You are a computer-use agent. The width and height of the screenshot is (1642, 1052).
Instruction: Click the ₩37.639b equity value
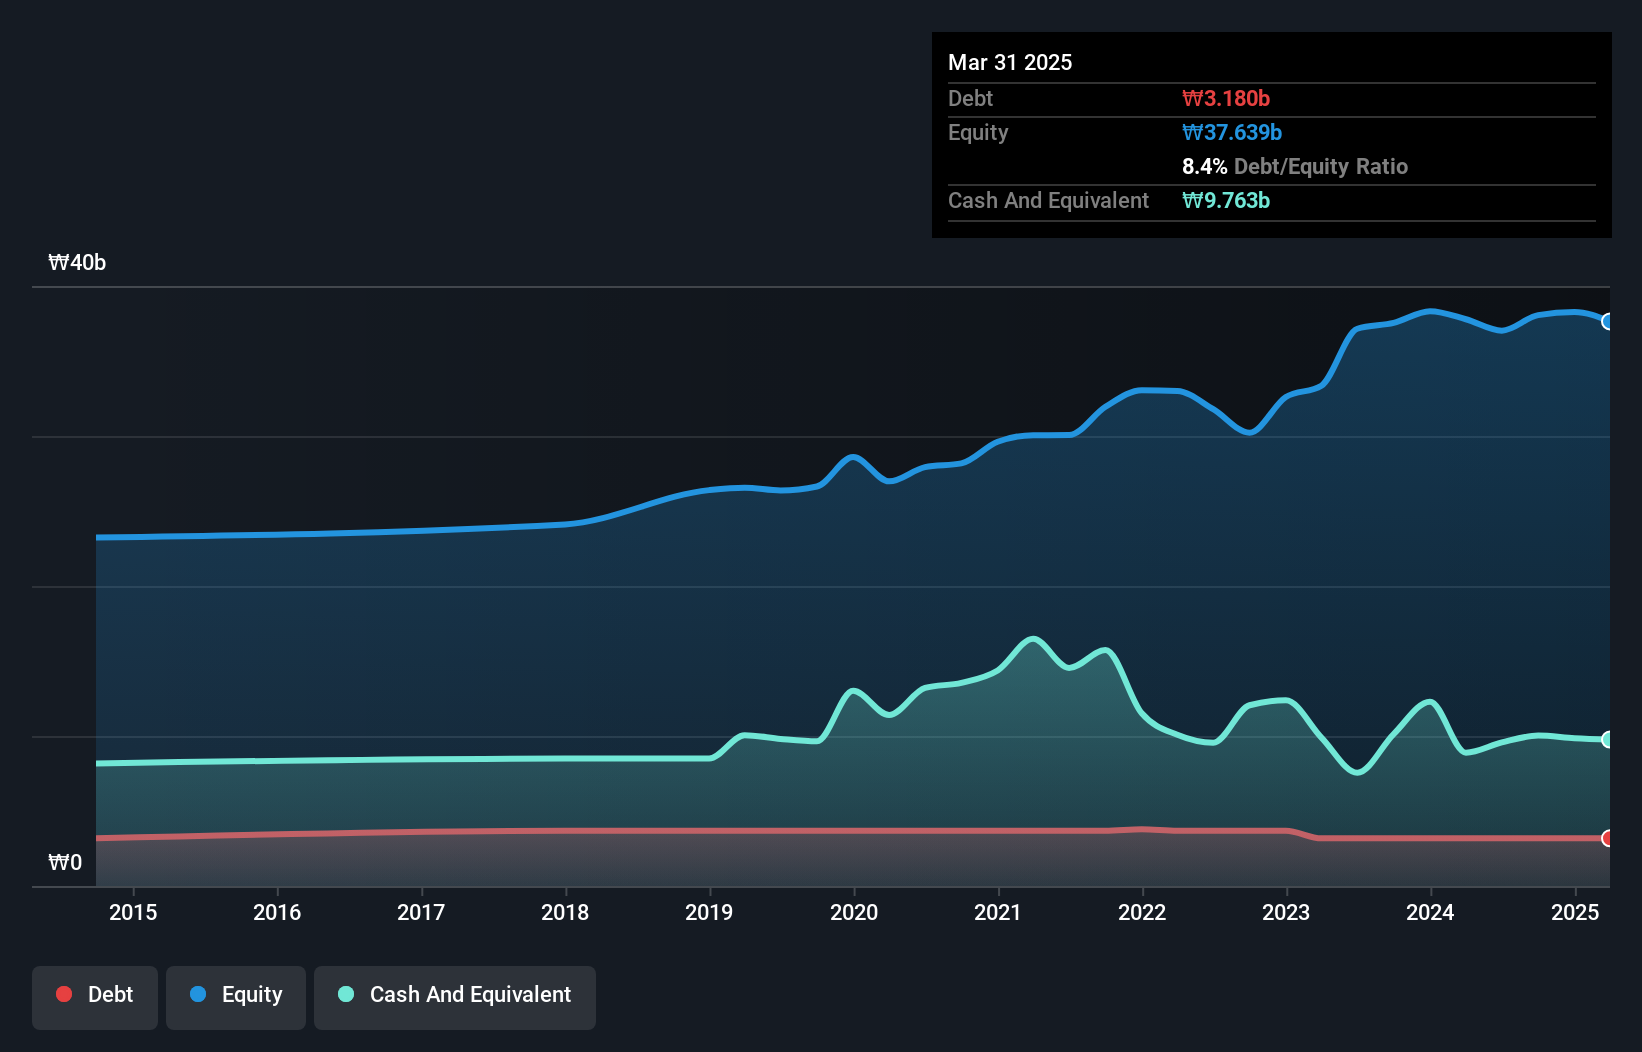coord(1232,132)
